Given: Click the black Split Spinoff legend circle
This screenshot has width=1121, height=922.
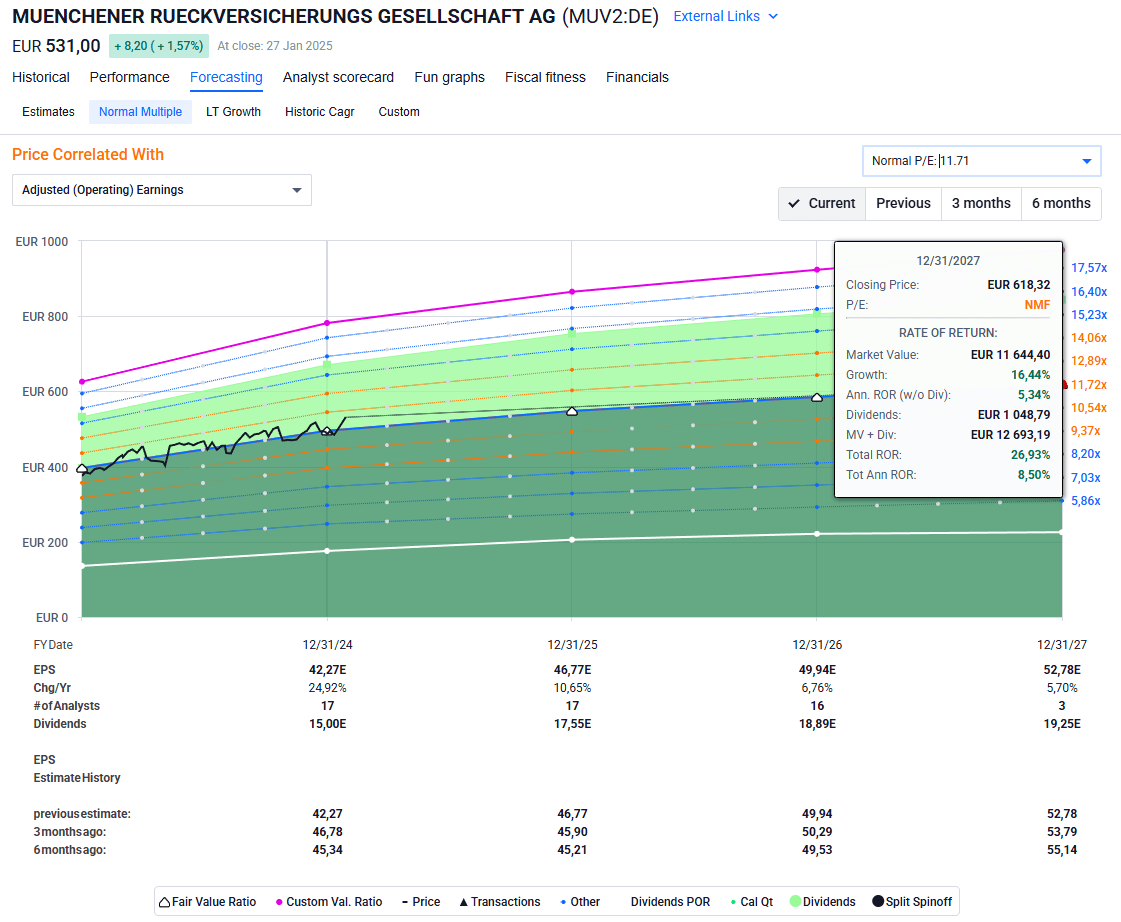Looking at the screenshot, I should tap(877, 901).
